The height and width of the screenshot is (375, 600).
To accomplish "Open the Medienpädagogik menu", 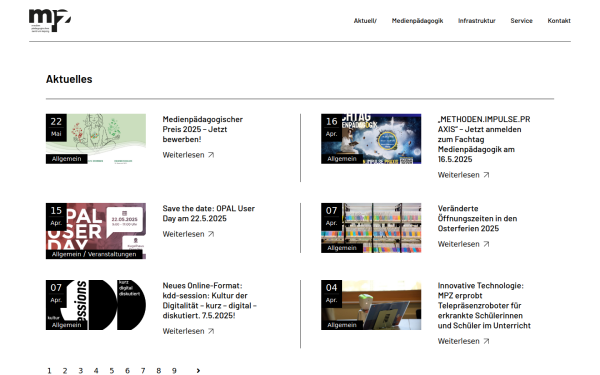I will [417, 21].
